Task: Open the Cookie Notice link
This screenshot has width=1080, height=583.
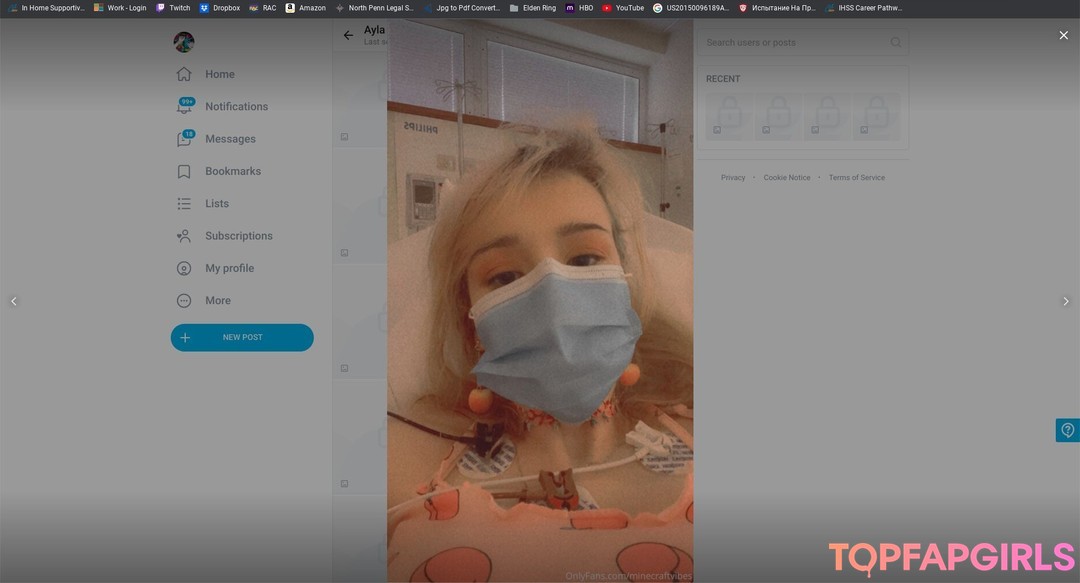Action: point(787,178)
